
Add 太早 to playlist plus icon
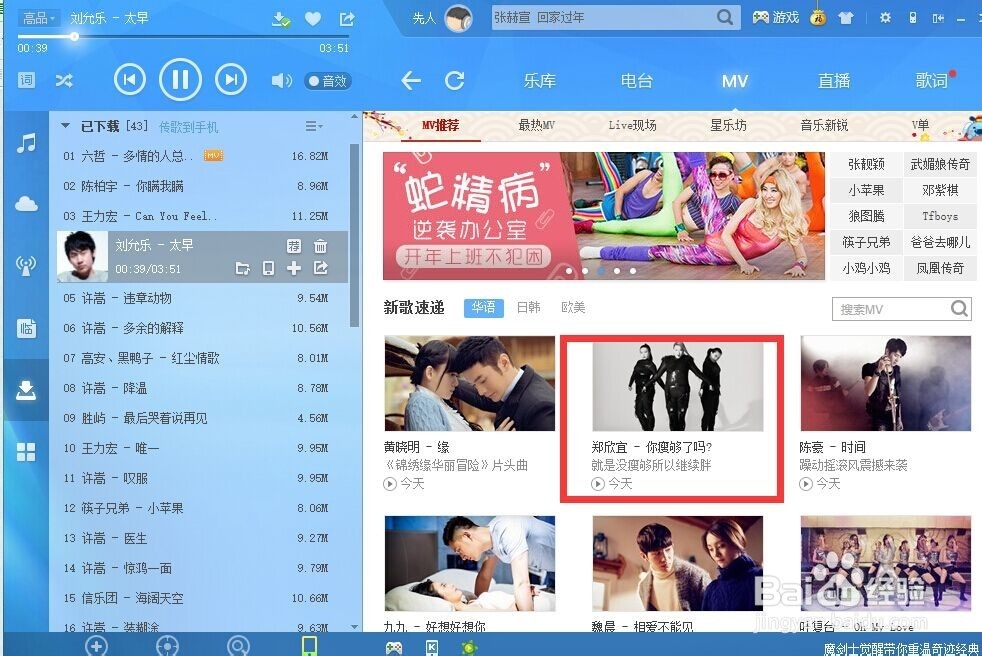[x=294, y=269]
